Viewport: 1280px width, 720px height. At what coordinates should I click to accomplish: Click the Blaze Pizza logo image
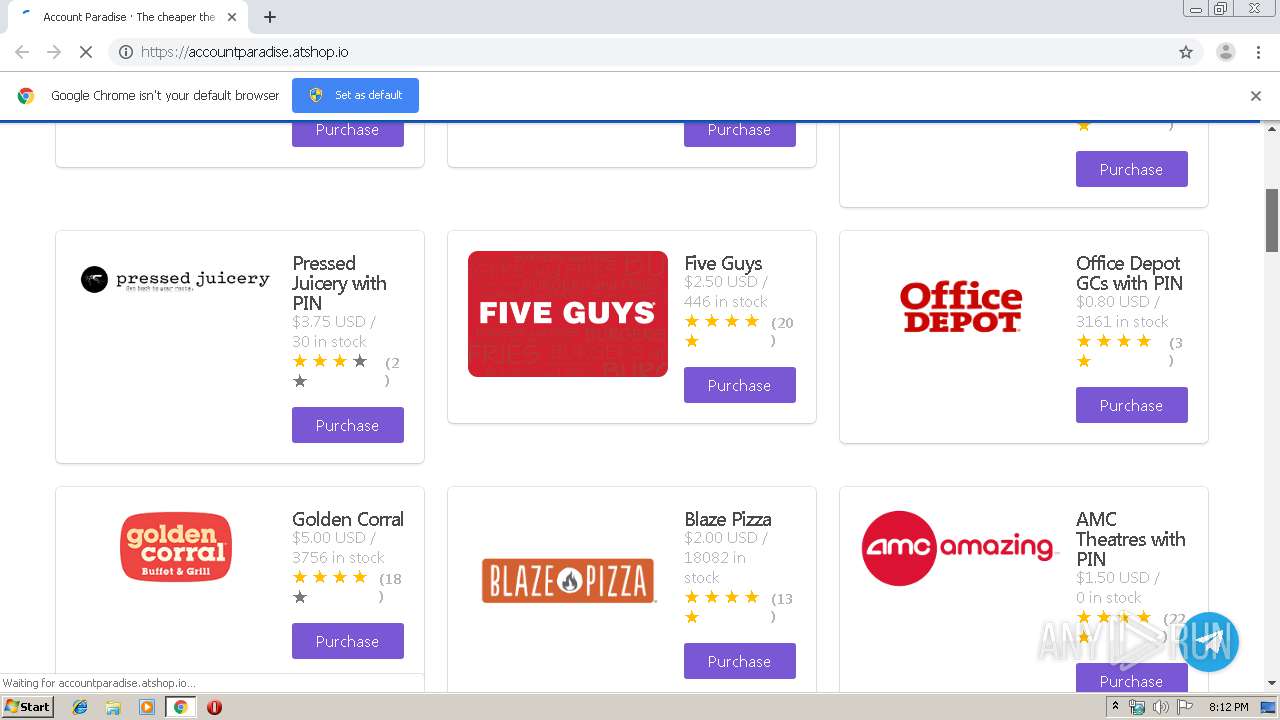click(x=568, y=580)
